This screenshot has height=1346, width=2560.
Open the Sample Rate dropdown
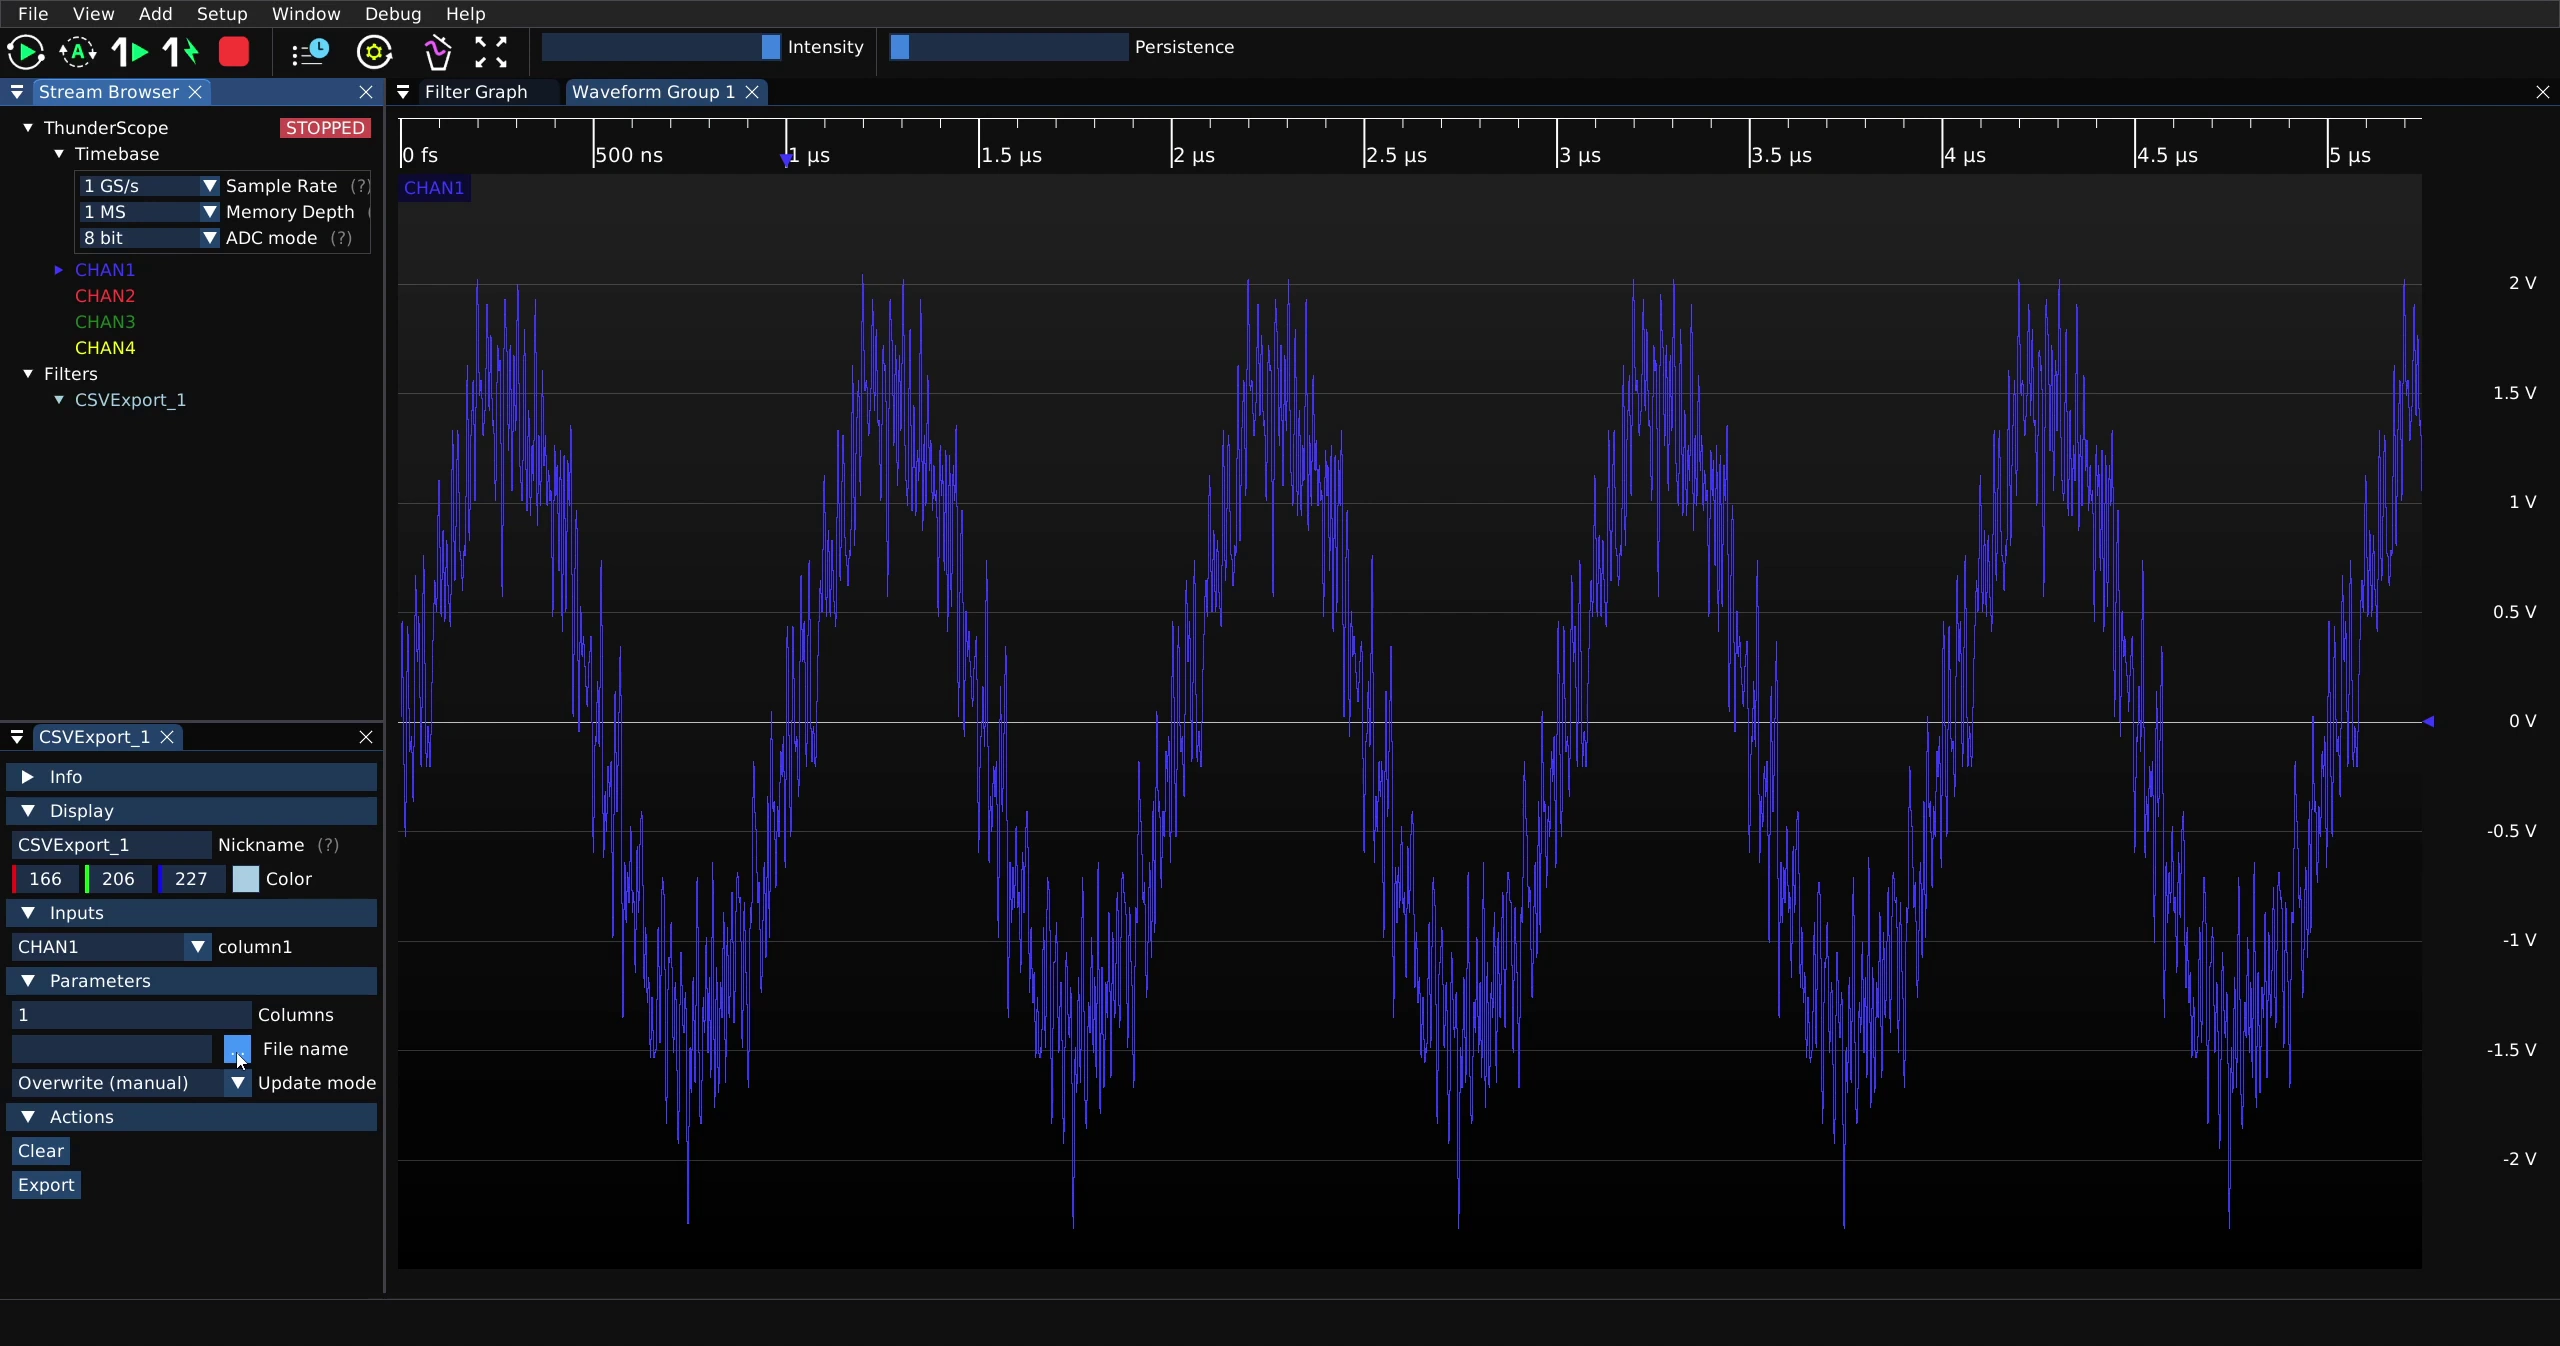148,186
